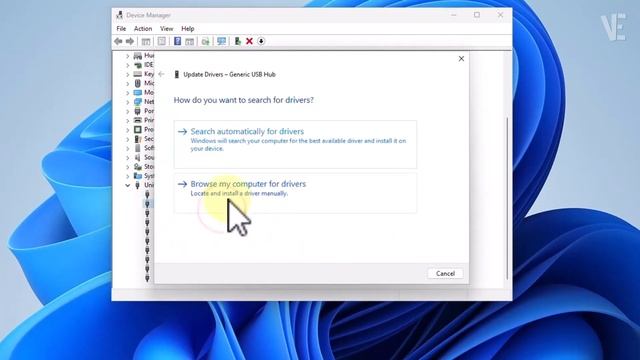640x360 pixels.
Task: Expand the Hu tree node in Device Manager
Action: [127, 56]
